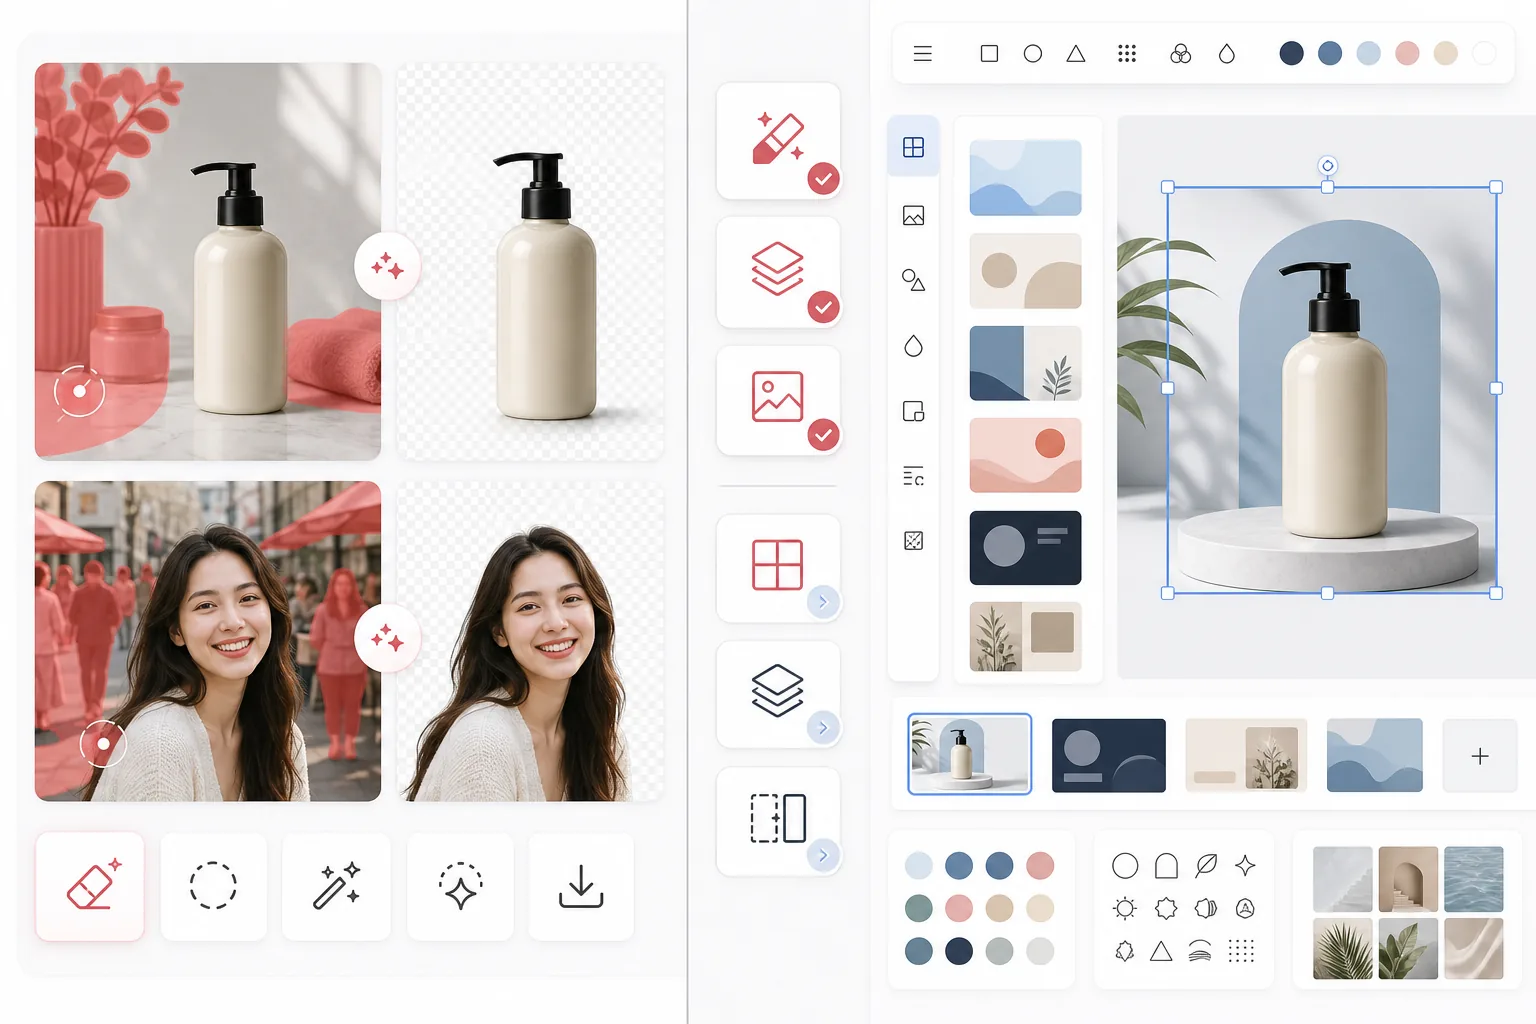Open the black layers stack card
1536x1024 pixels.
pyautogui.click(x=778, y=693)
